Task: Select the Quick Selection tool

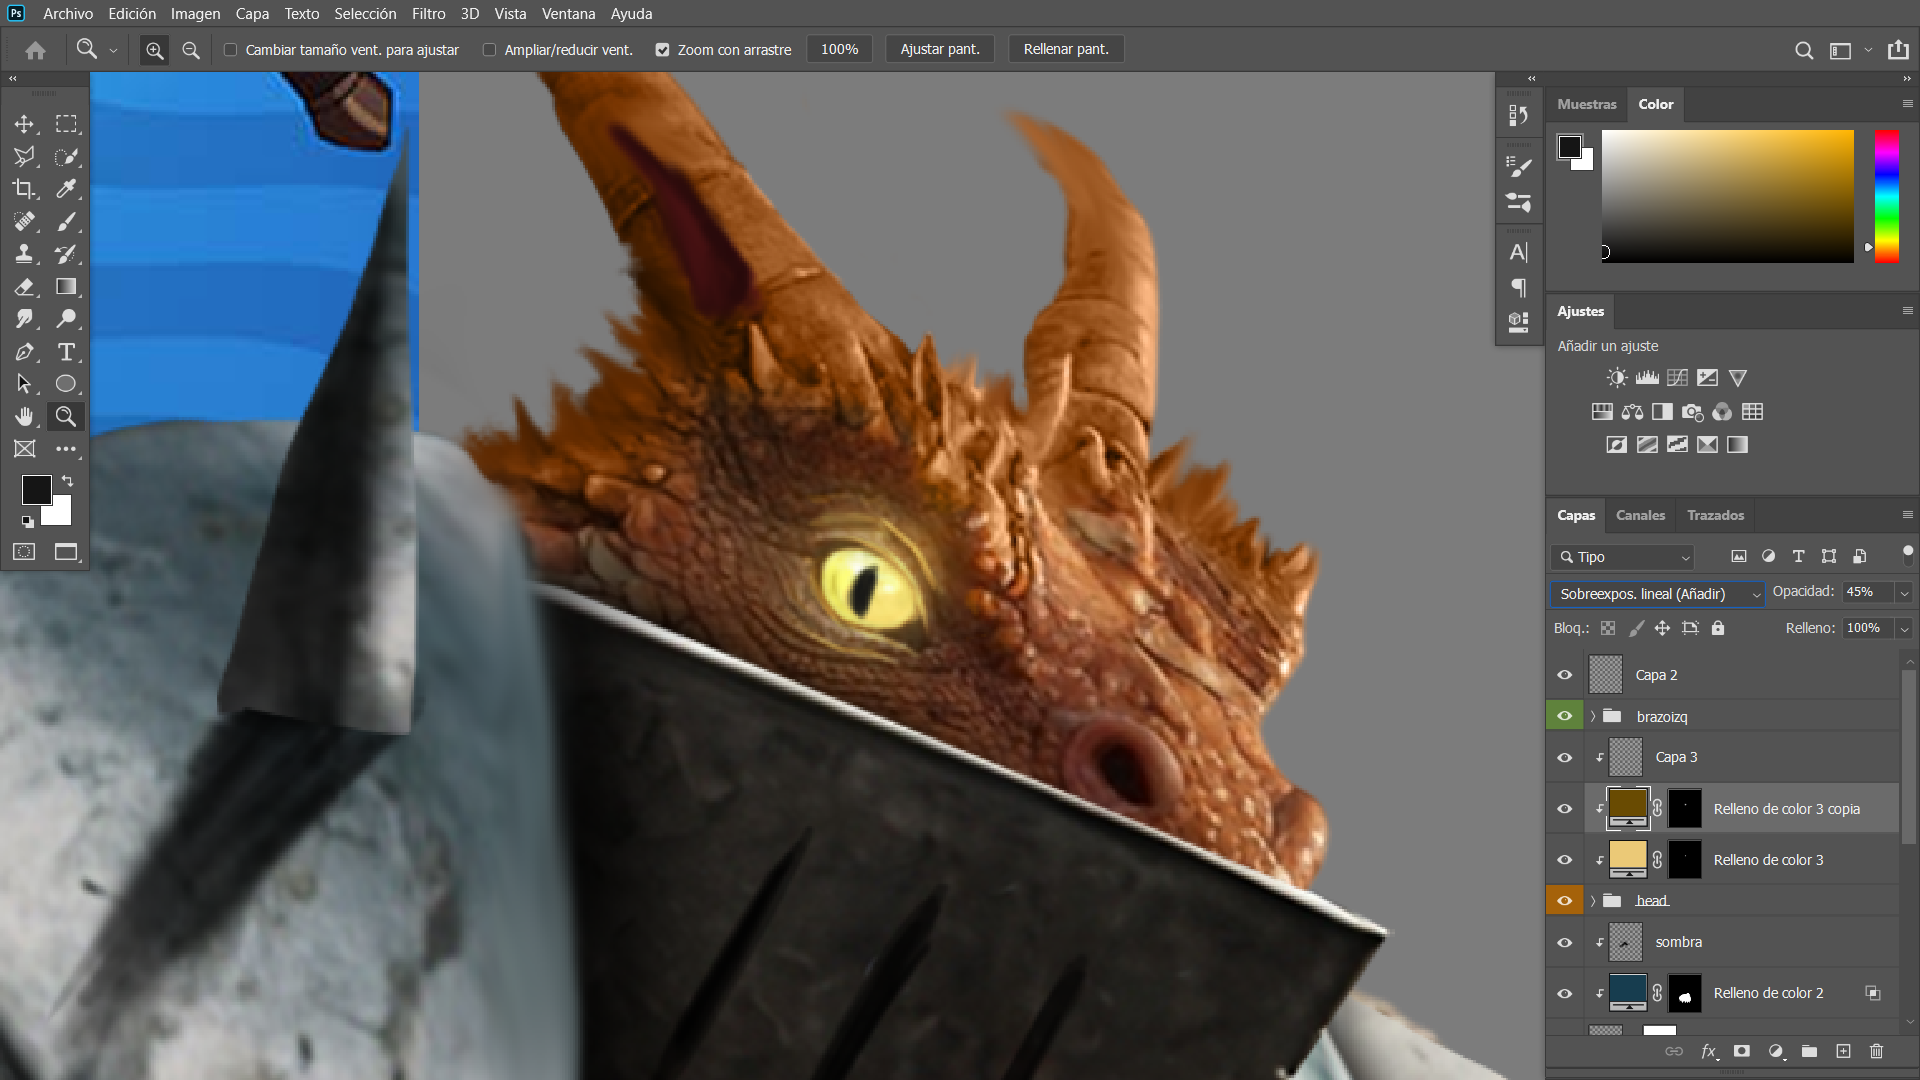Action: click(66, 157)
